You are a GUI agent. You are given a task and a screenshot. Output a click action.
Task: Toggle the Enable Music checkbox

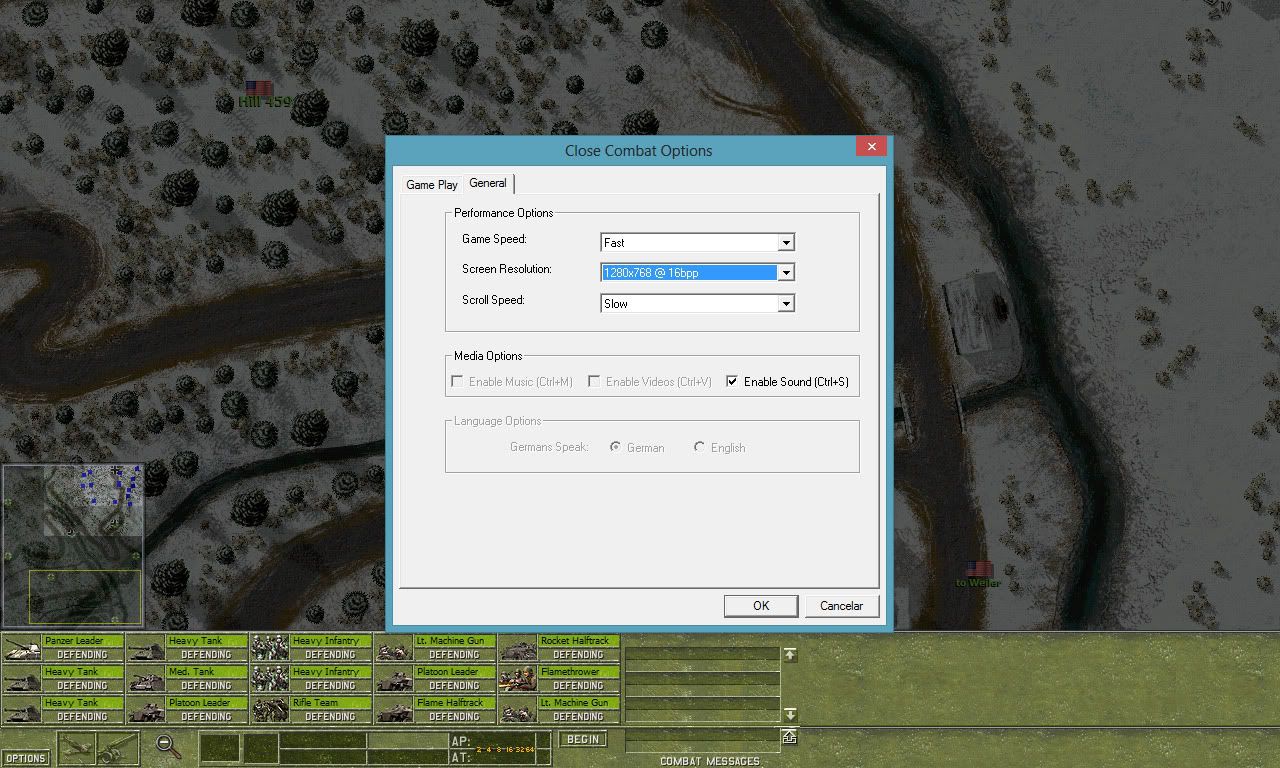click(x=457, y=381)
